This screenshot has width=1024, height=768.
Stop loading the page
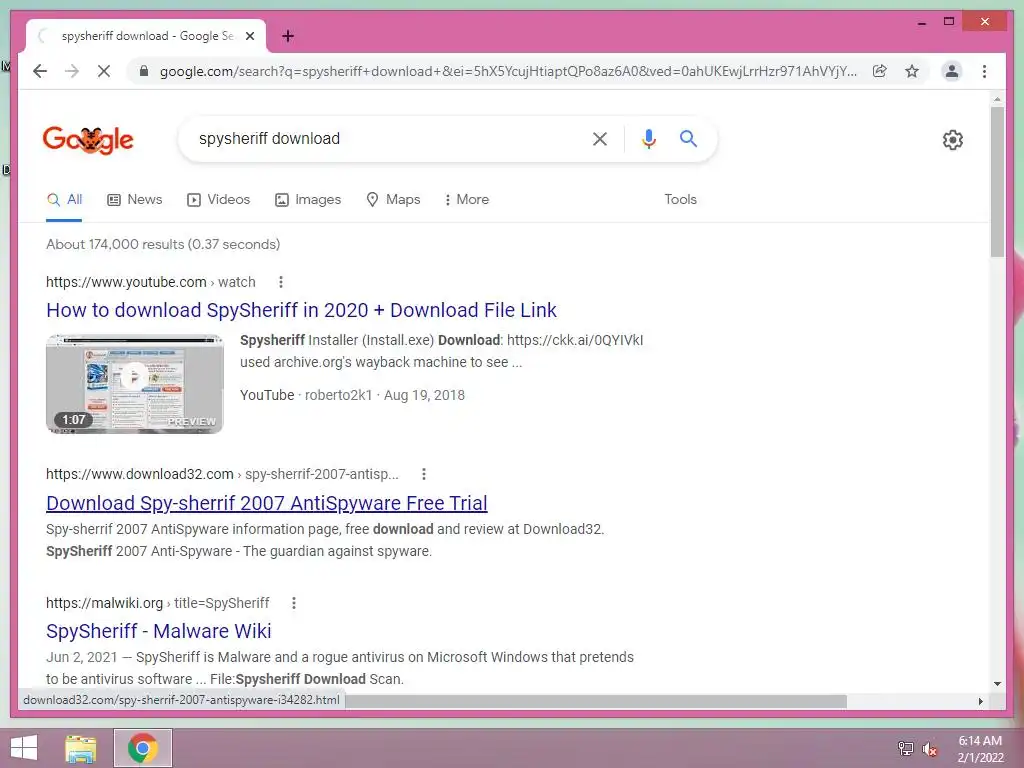[x=104, y=71]
